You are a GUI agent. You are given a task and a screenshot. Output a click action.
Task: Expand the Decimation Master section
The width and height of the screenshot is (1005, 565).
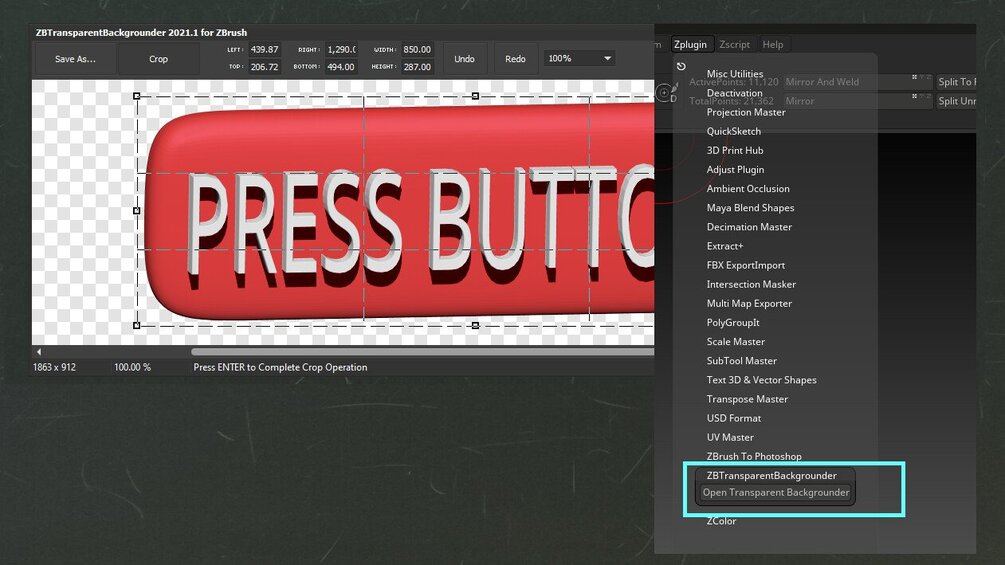(x=749, y=227)
